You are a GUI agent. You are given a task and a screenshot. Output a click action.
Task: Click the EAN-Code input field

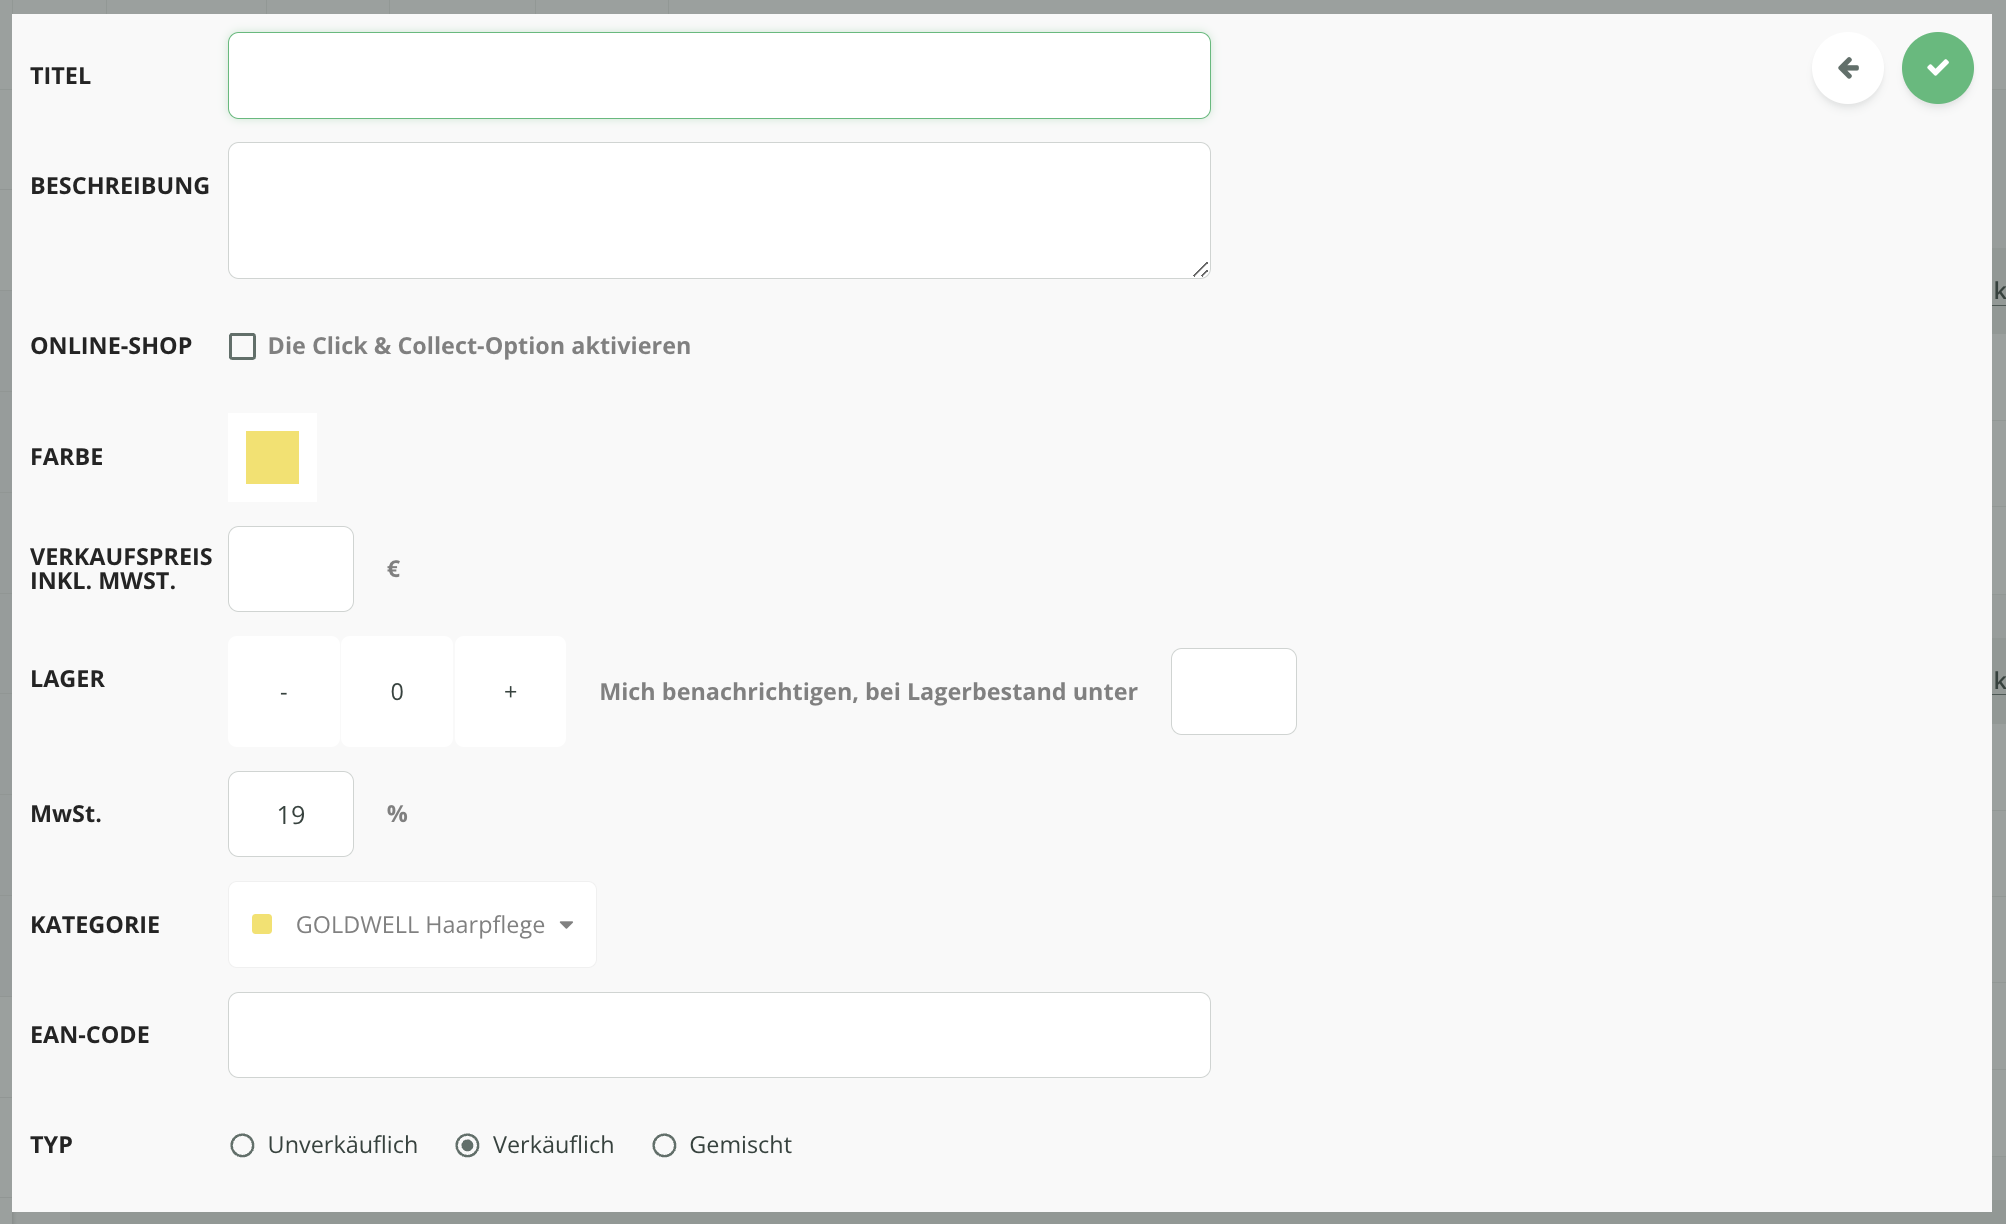[719, 1035]
